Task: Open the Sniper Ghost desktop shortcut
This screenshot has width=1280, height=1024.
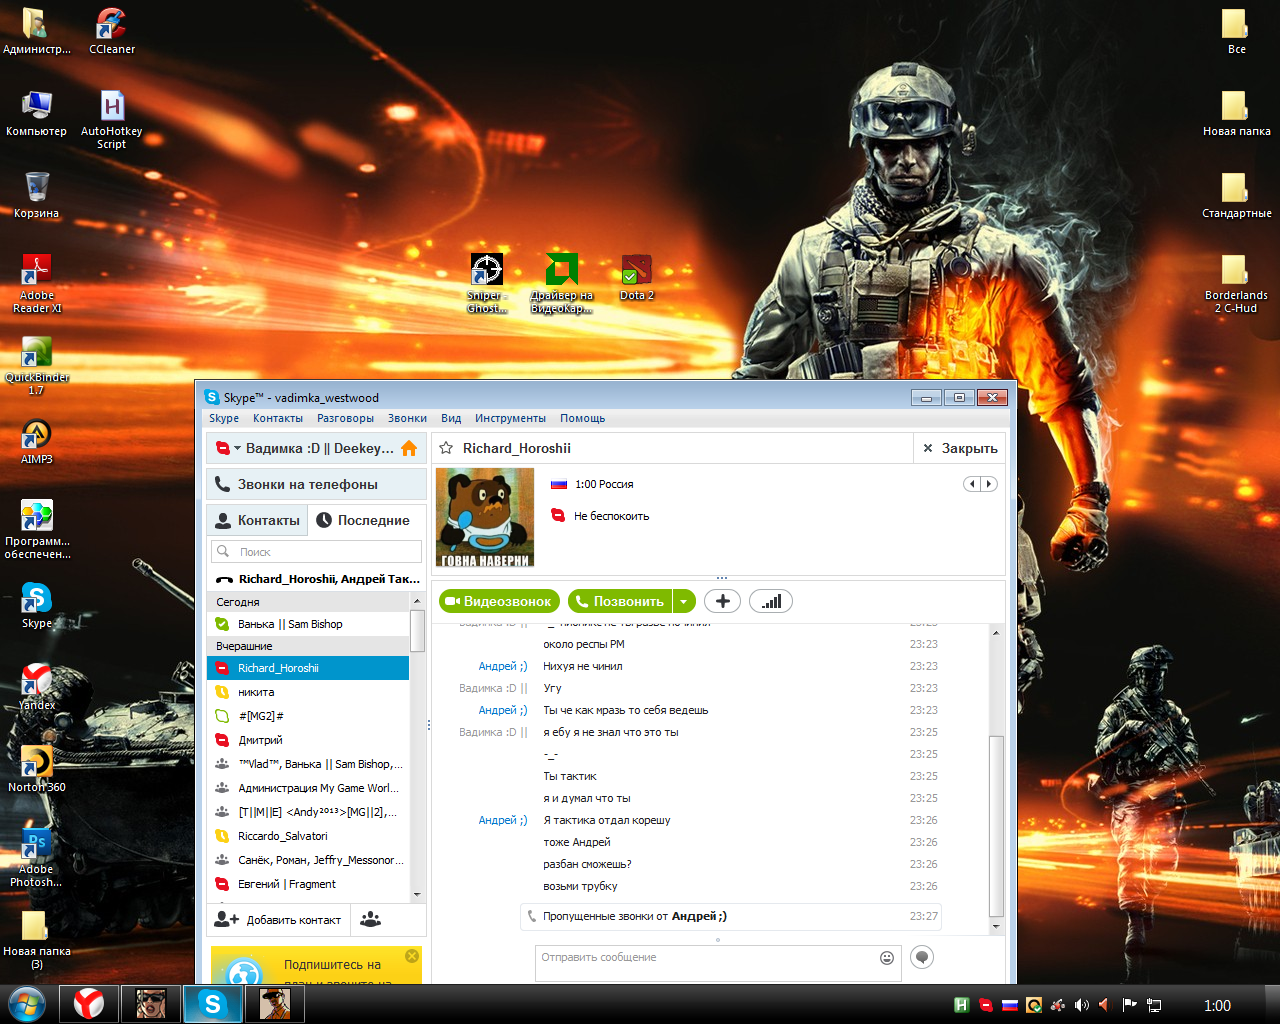Action: pyautogui.click(x=487, y=283)
